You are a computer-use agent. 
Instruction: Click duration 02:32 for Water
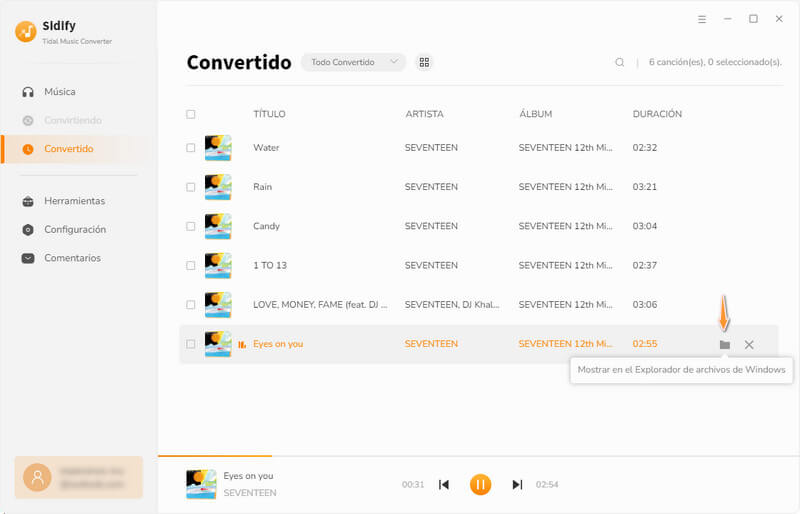645,148
